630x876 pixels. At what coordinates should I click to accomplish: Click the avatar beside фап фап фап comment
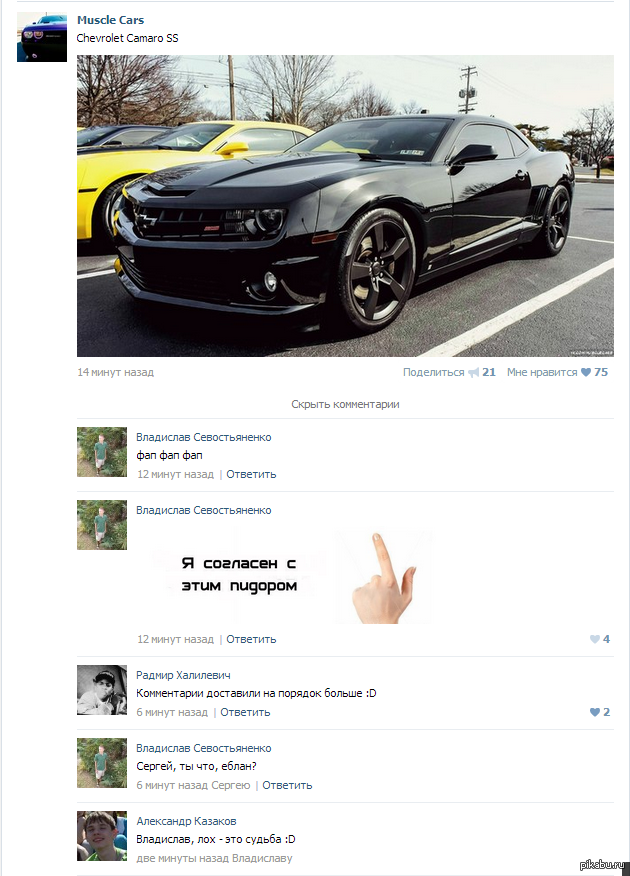102,452
